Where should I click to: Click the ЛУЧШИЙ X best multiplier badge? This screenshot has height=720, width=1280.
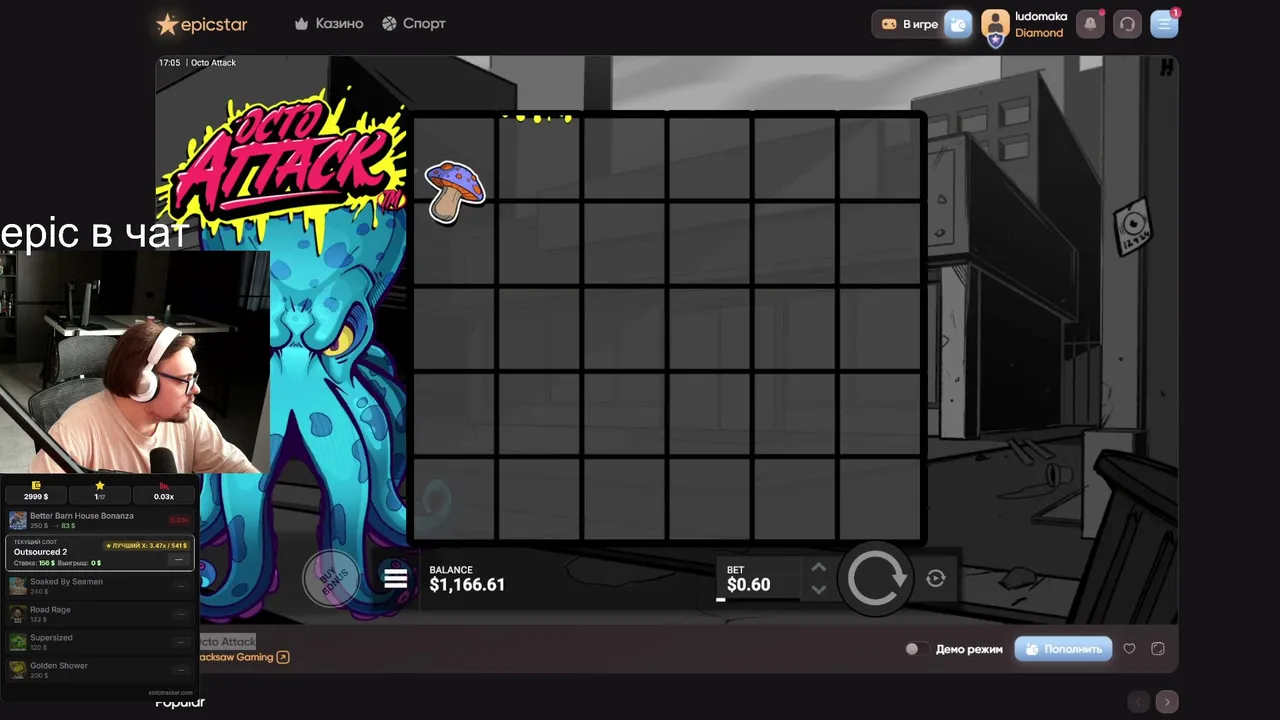pyautogui.click(x=147, y=546)
